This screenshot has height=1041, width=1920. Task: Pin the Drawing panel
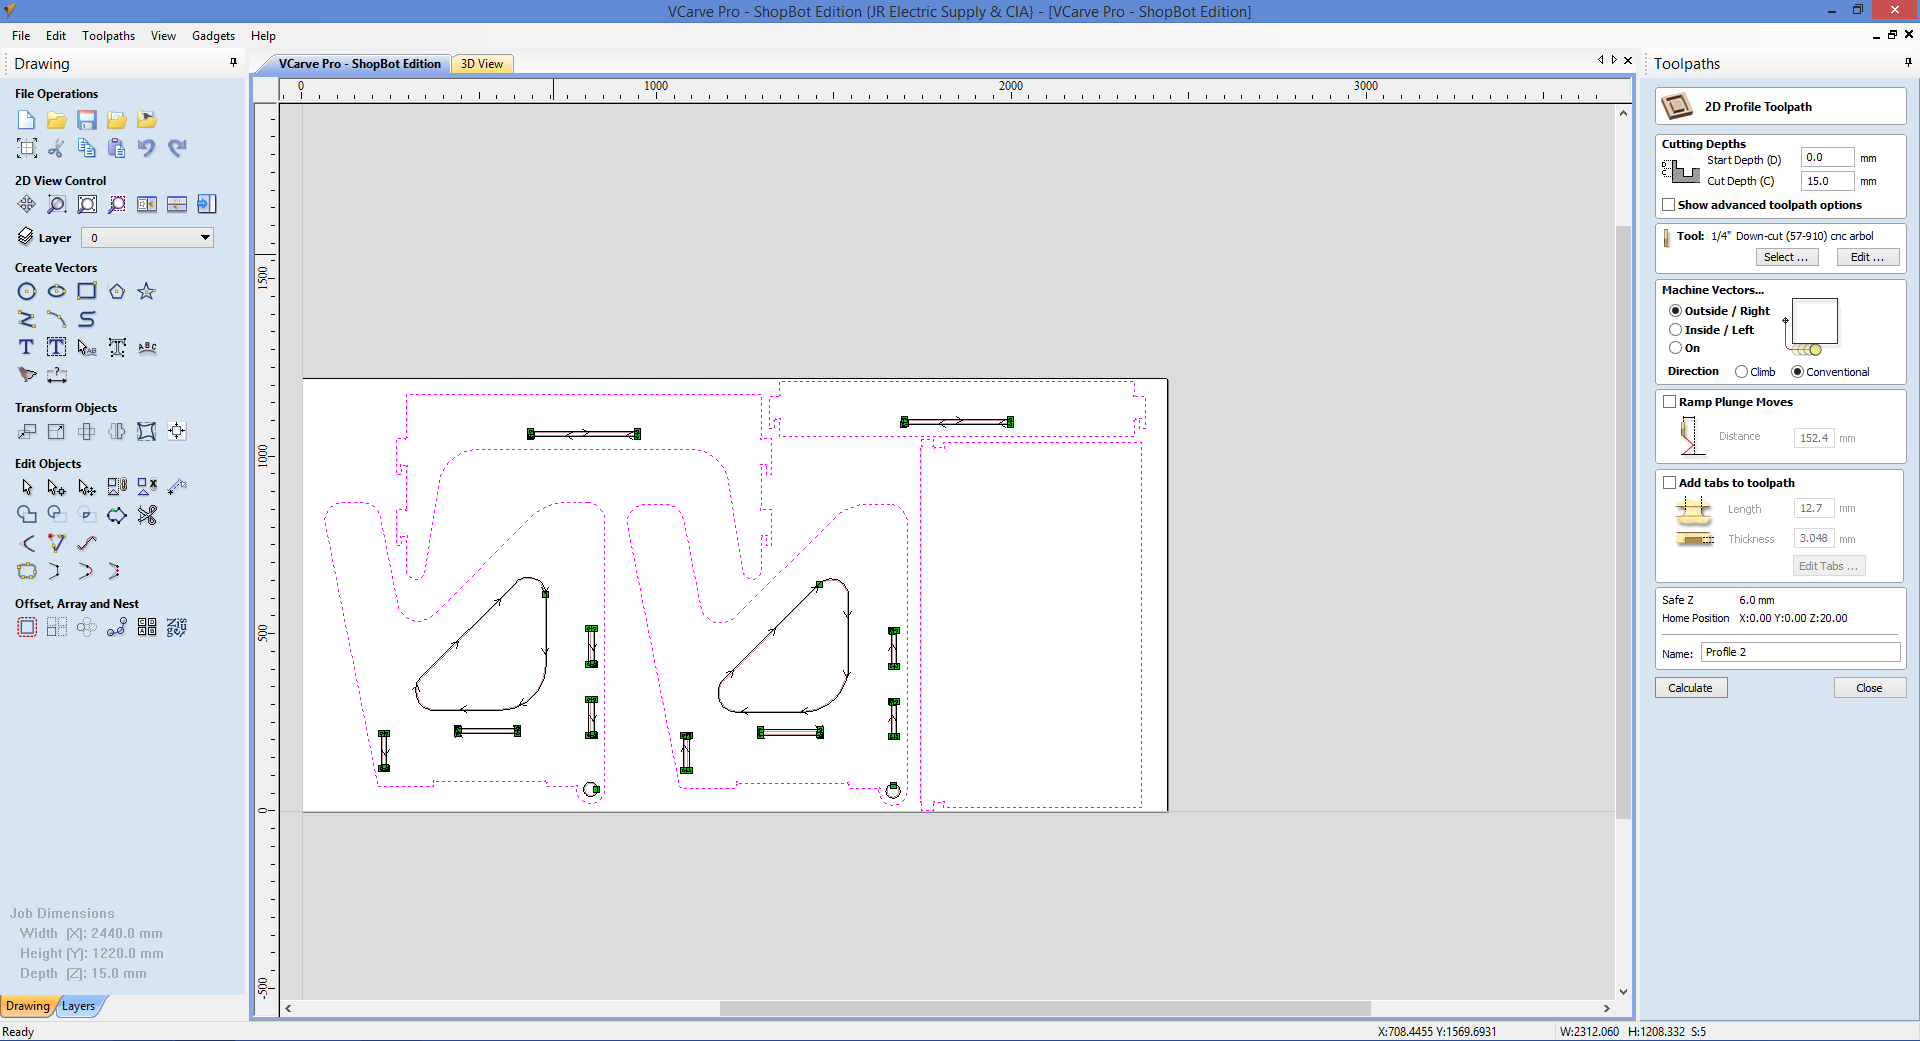233,63
